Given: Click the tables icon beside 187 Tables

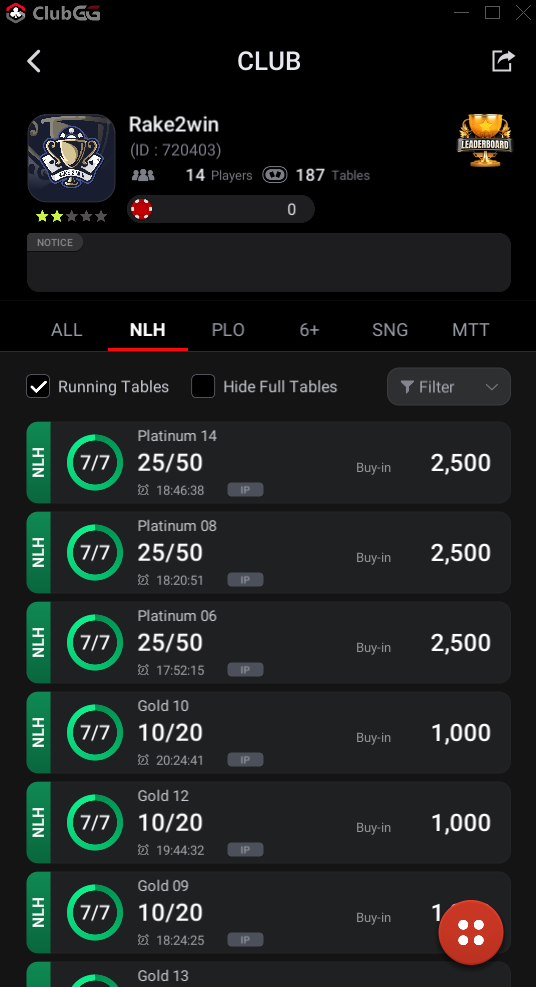Looking at the screenshot, I should tap(275, 175).
